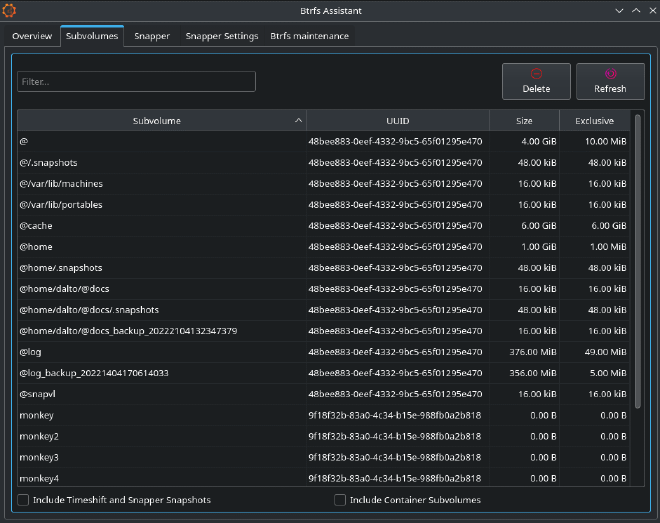
Task: Click the Btrfs Assistant app icon in title bar
Action: 10,10
